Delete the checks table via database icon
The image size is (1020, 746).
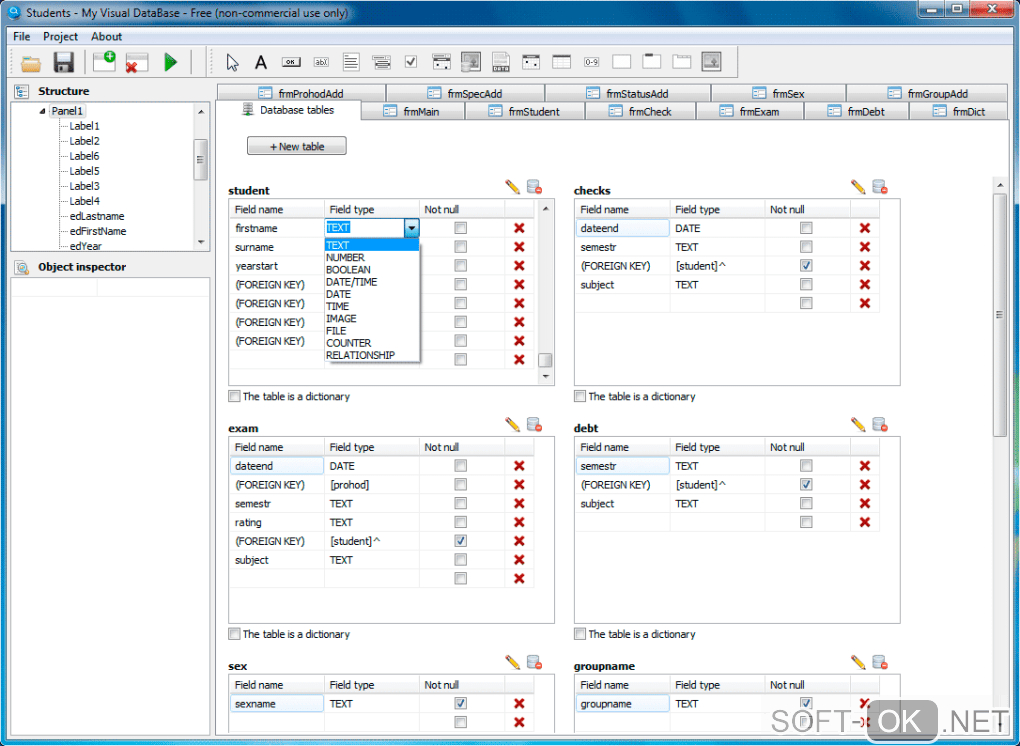[880, 187]
